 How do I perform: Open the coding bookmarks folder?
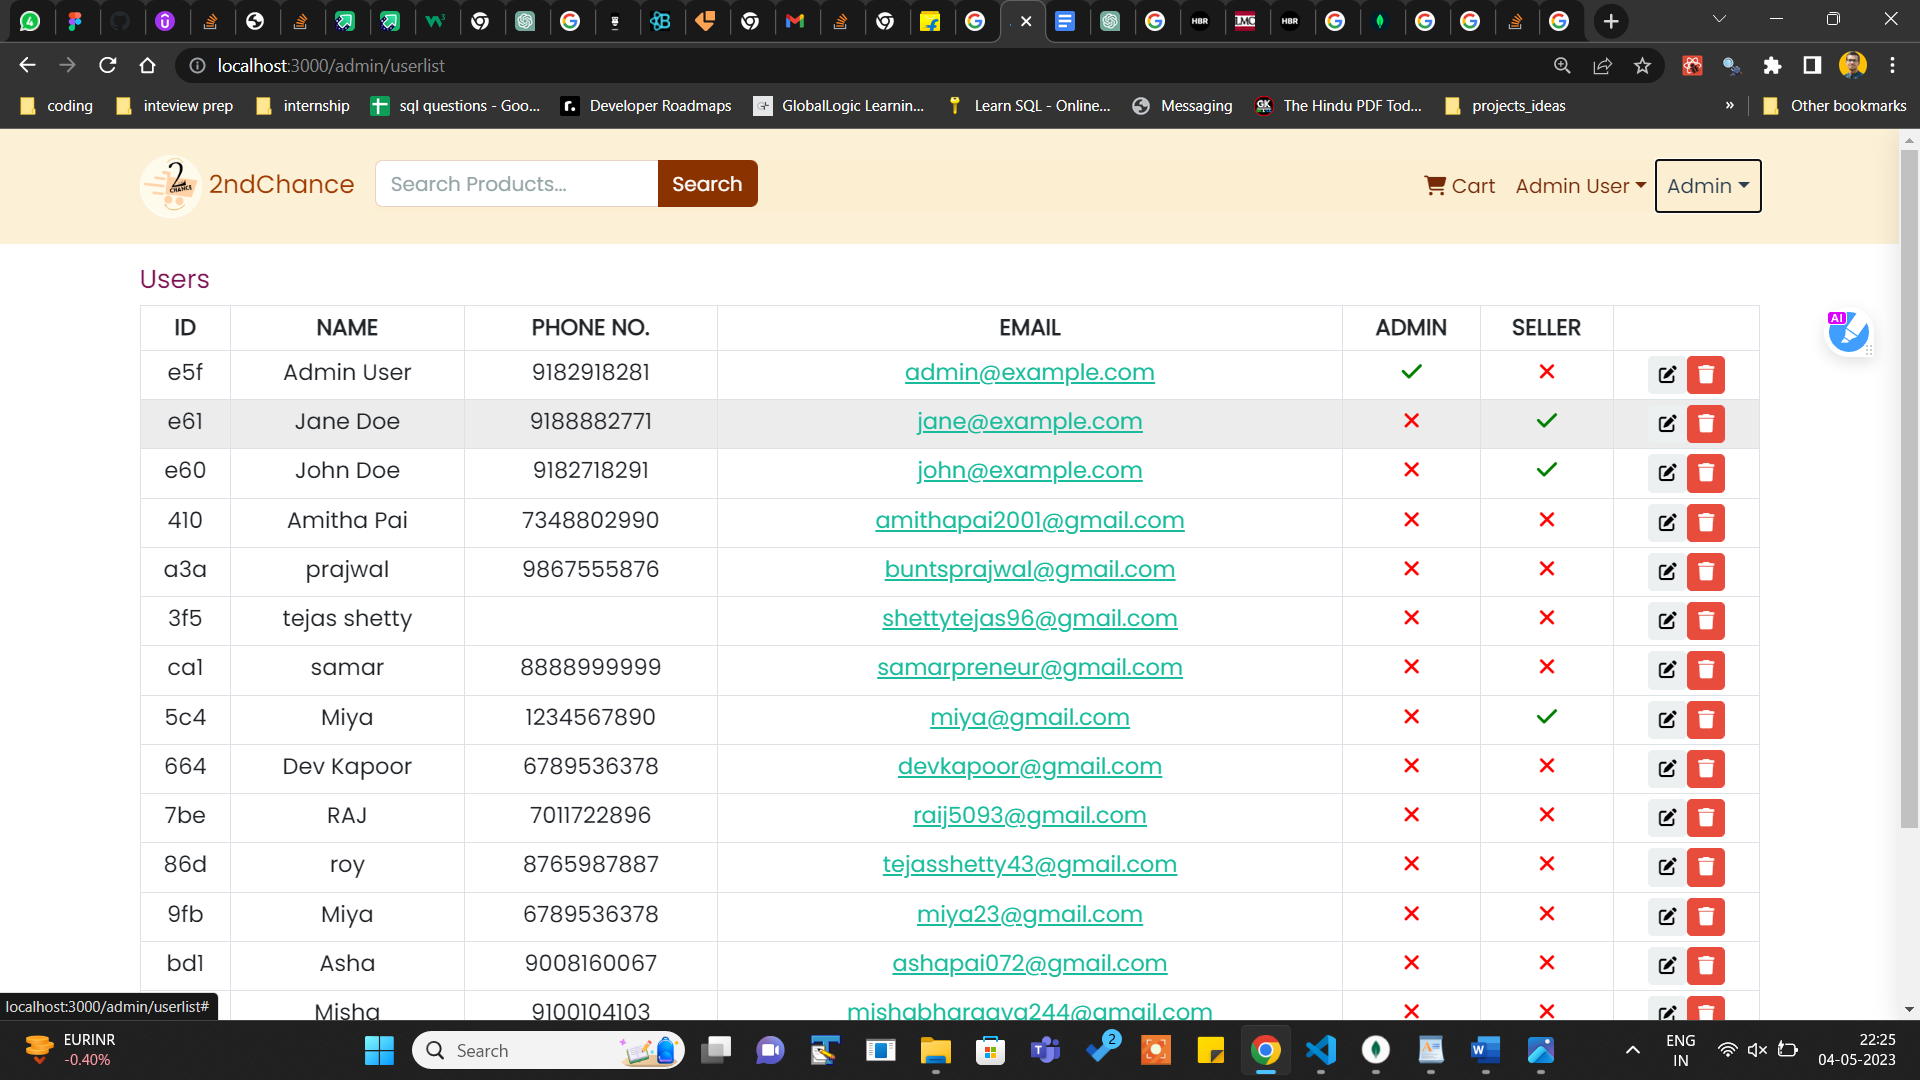click(57, 106)
